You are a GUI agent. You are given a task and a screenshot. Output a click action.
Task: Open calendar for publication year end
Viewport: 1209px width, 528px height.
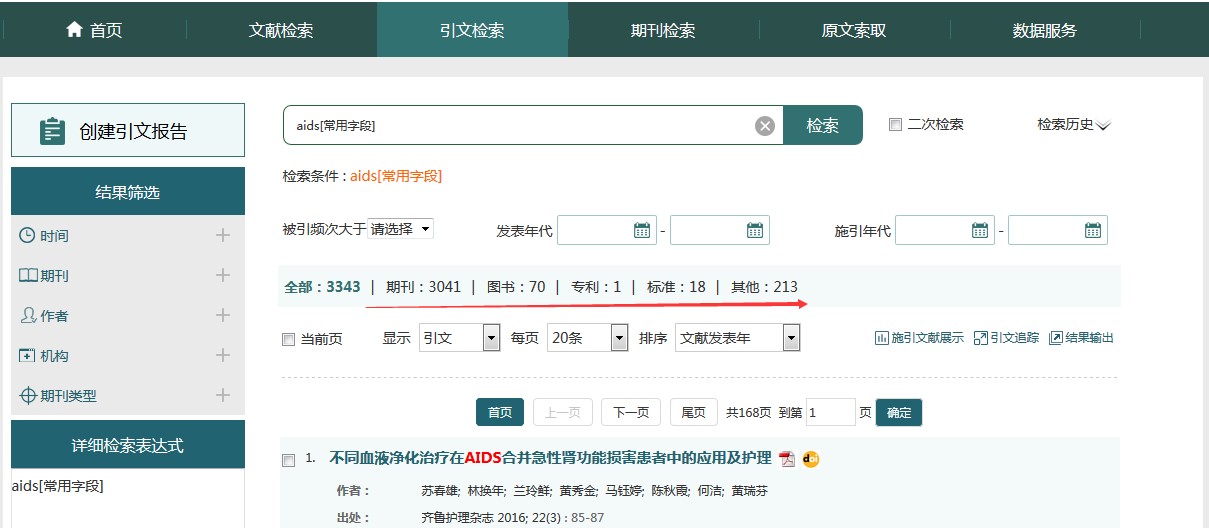(755, 230)
